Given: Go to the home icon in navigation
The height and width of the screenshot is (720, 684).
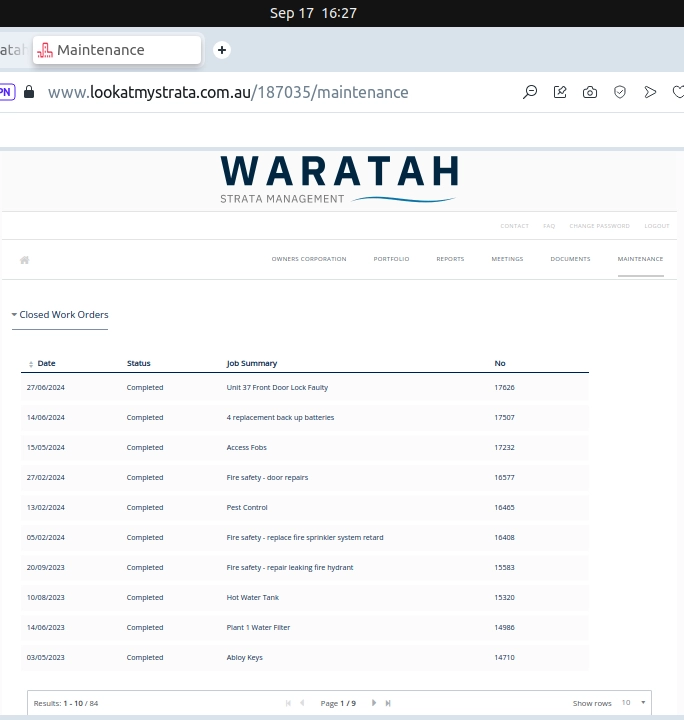Looking at the screenshot, I should (25, 260).
